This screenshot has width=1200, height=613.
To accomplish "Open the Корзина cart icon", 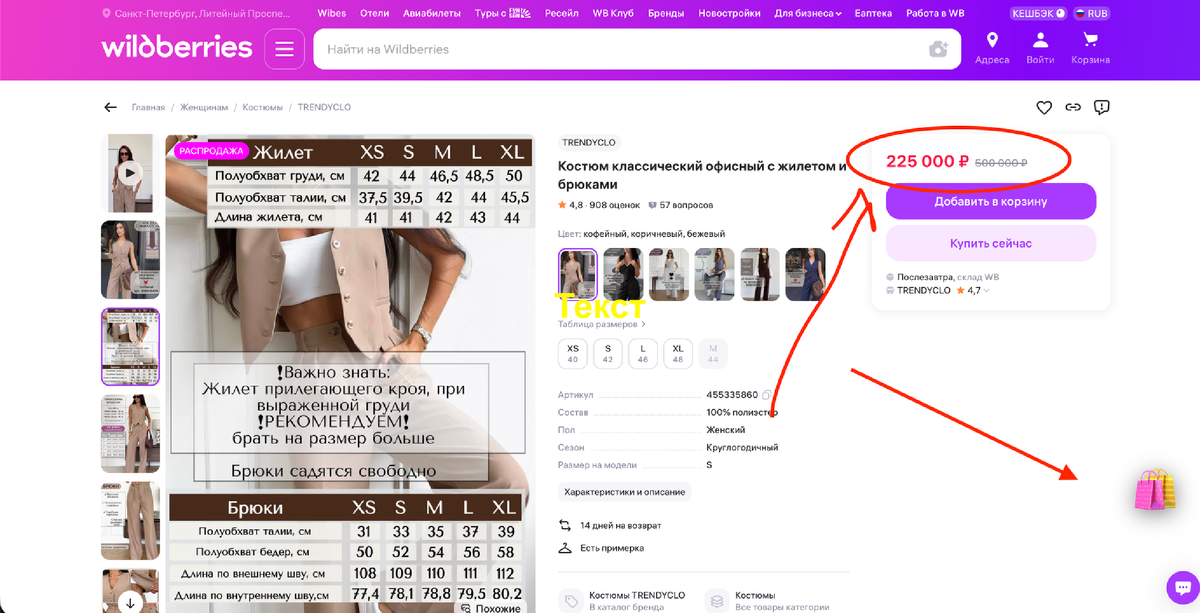I will pos(1090,47).
